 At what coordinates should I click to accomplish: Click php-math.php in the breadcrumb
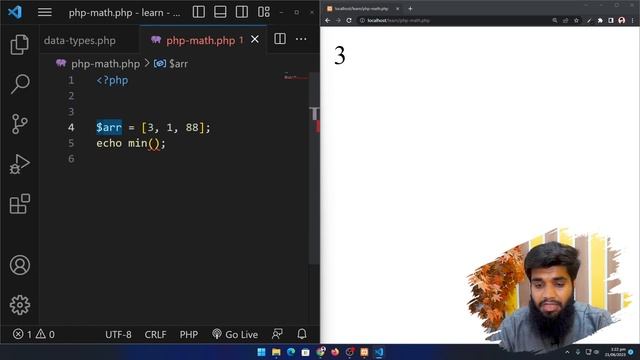105,64
